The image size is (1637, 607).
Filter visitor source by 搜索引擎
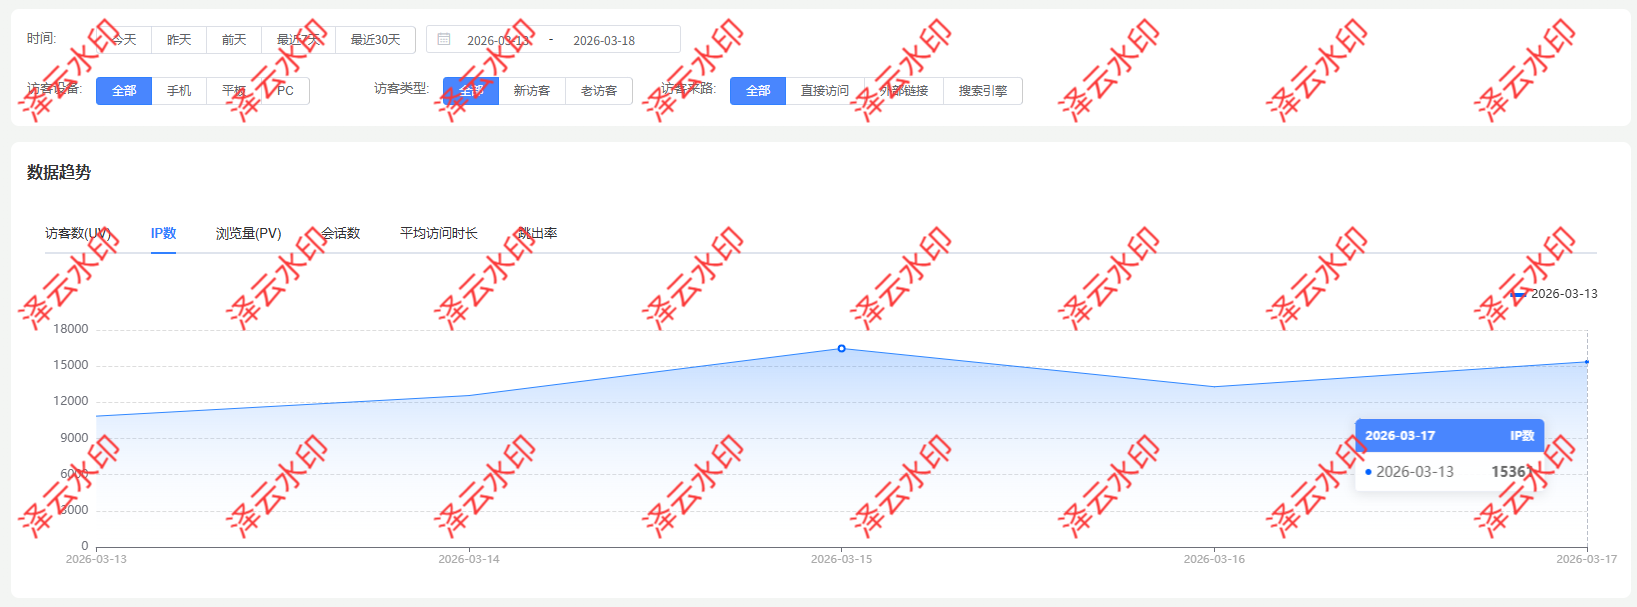click(x=982, y=91)
